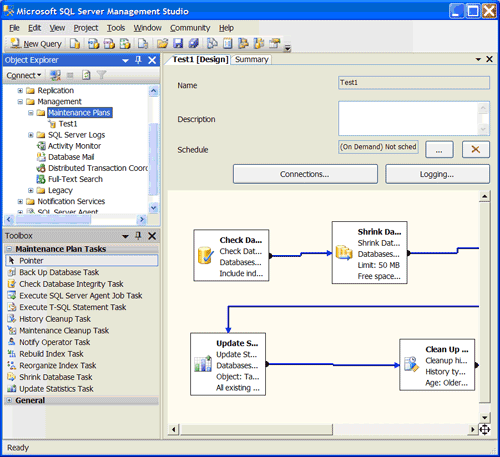This screenshot has height=457, width=500.
Task: Select Reorganize Index Task in Toolbox
Action: [57, 366]
